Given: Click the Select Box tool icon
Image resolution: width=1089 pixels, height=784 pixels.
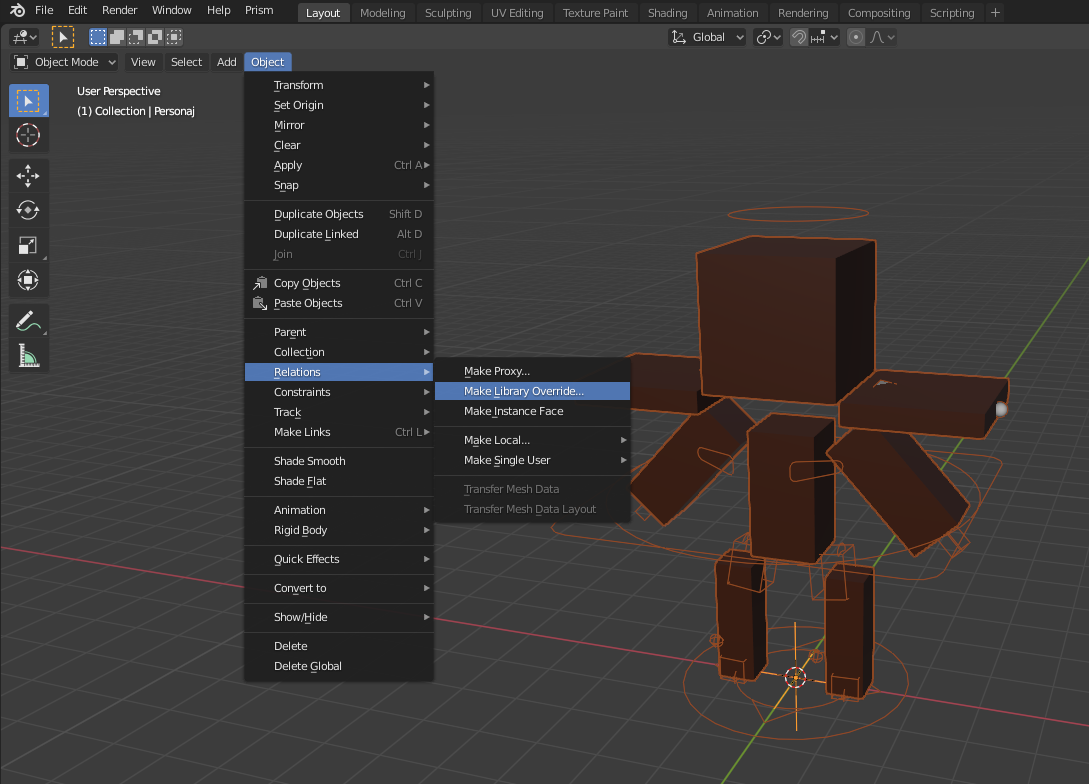Looking at the screenshot, I should 28,101.
